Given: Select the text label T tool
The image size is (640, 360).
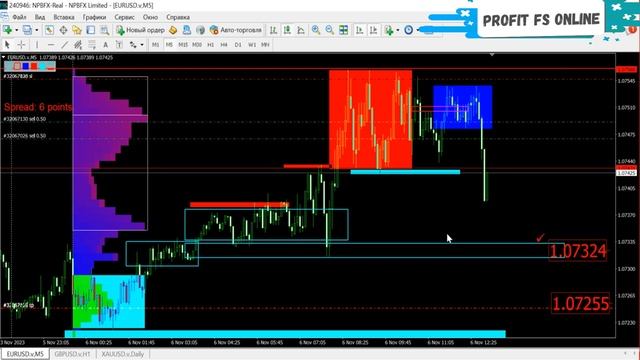Looking at the screenshot, I should (x=119, y=44).
